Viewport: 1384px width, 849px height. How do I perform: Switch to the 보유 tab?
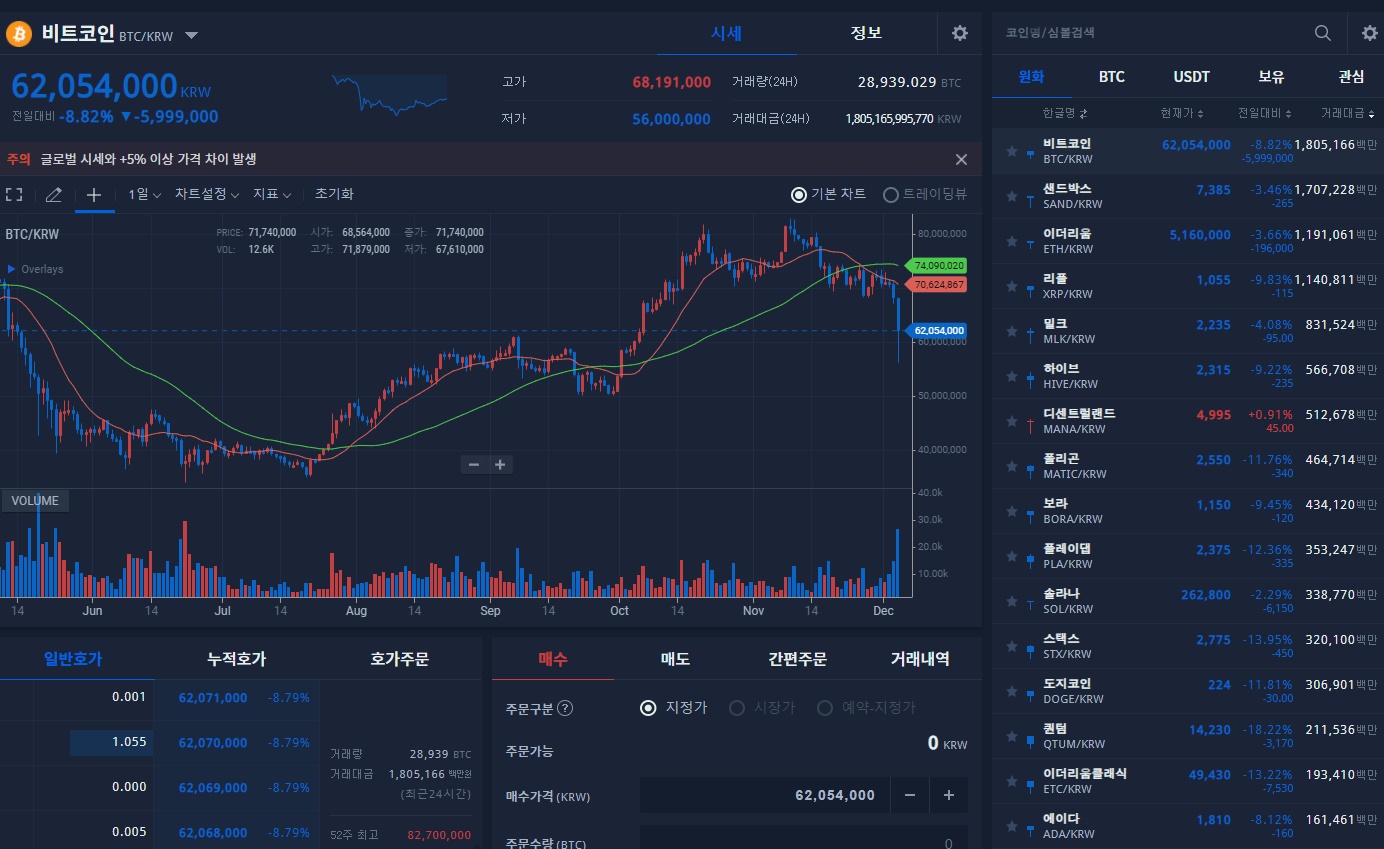point(1271,76)
